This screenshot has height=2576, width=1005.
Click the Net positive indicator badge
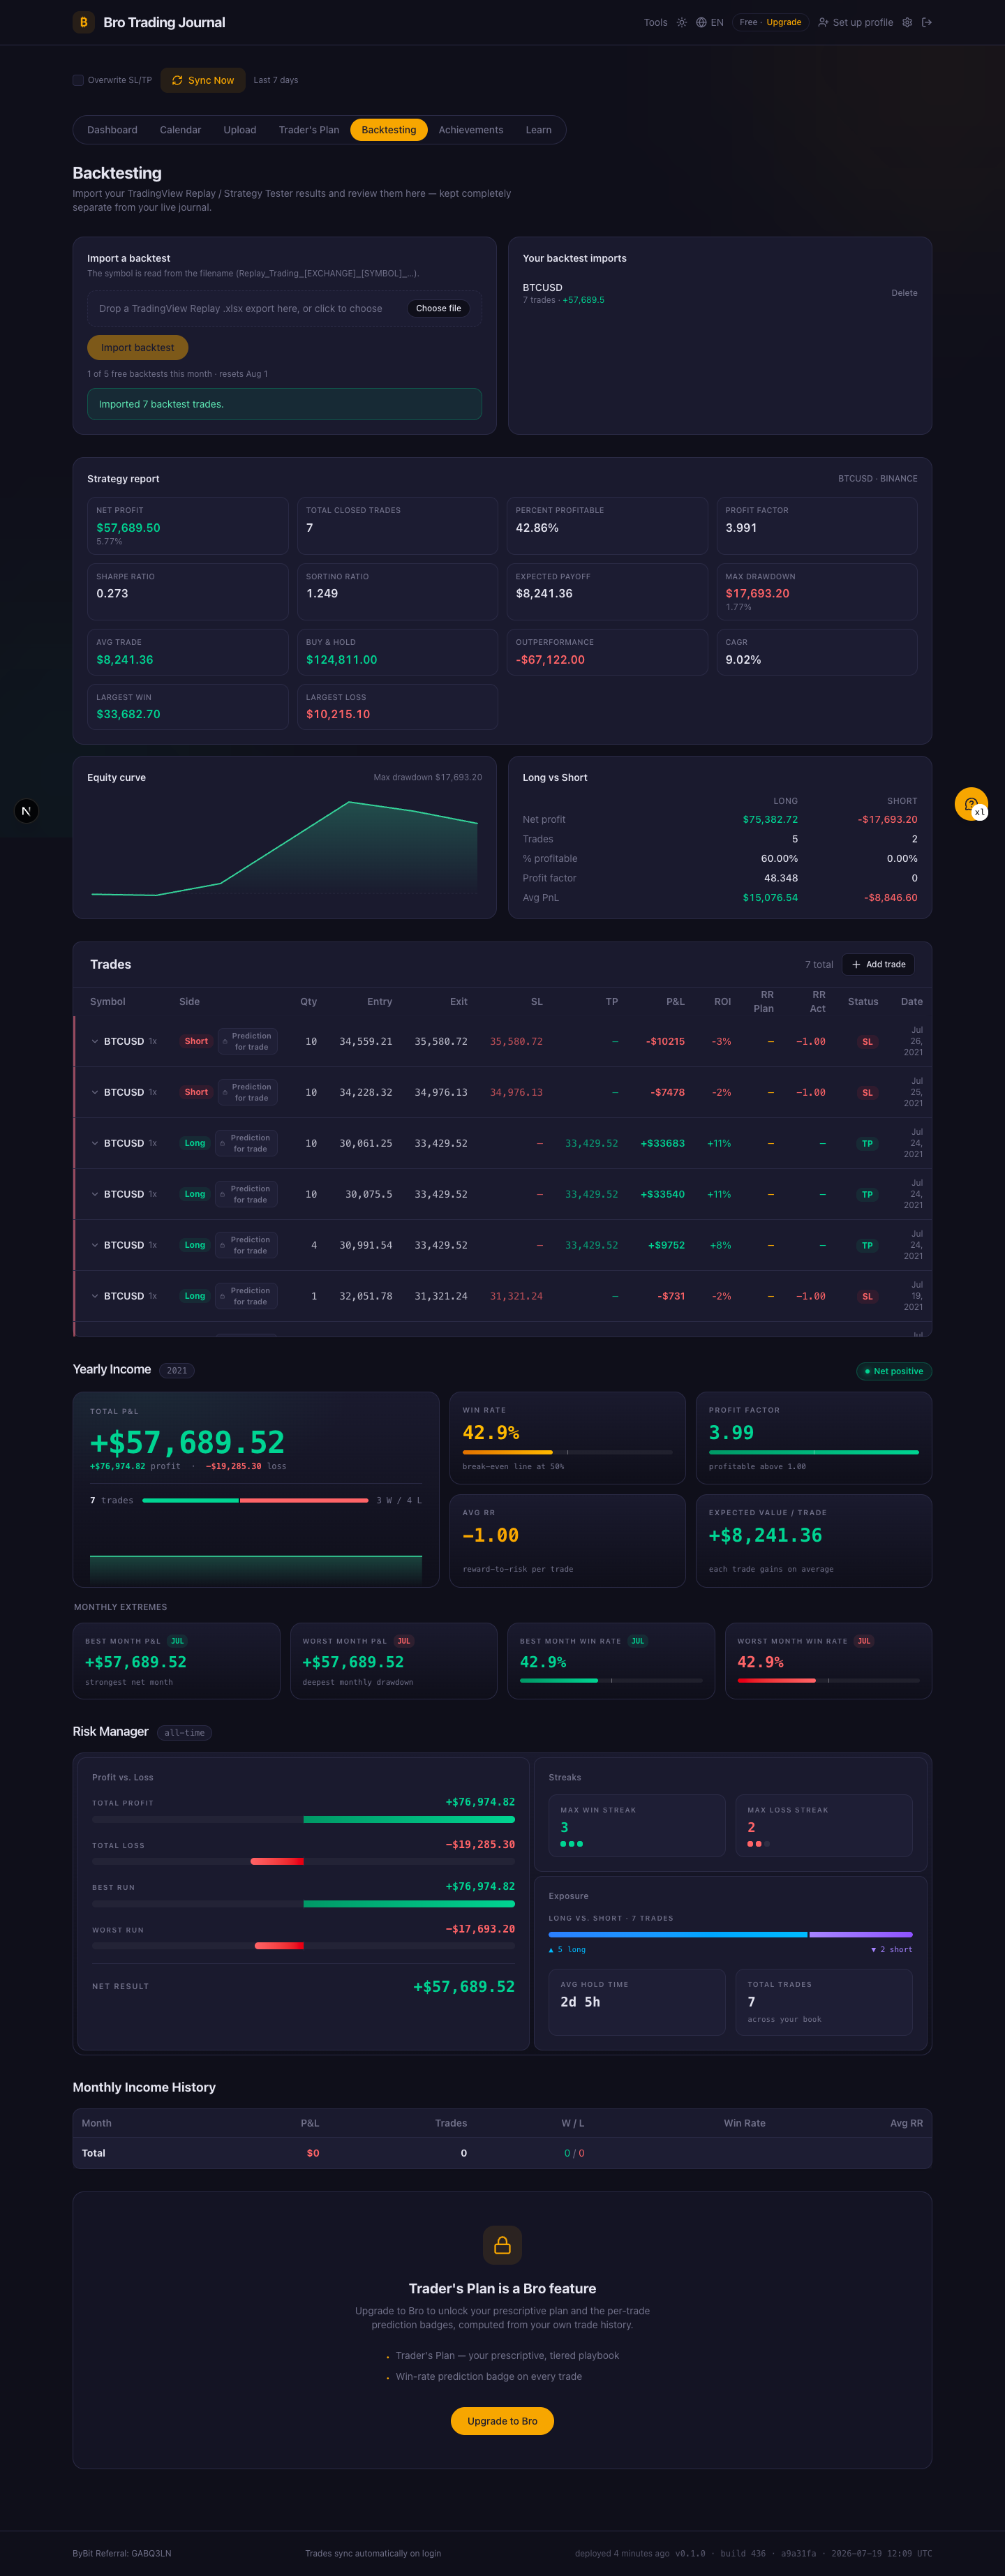click(x=894, y=1371)
